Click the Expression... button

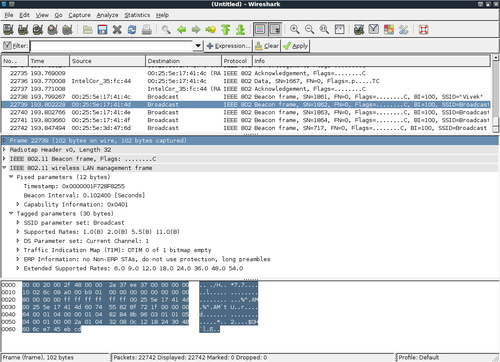pyautogui.click(x=228, y=46)
